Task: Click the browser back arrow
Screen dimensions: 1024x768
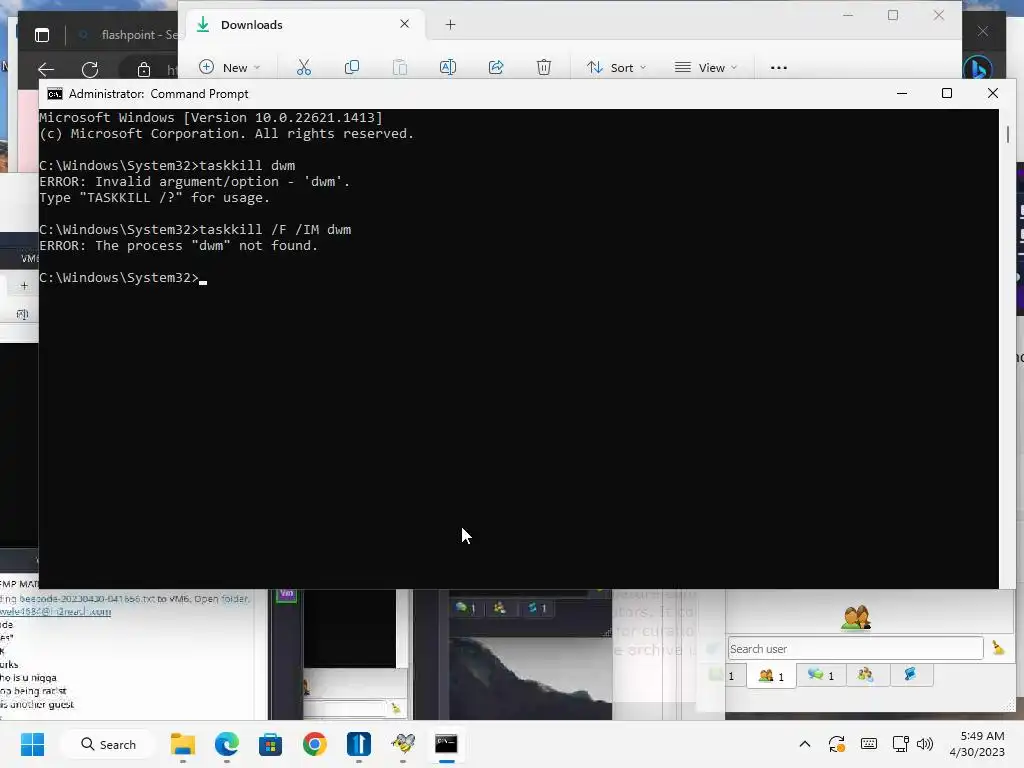Action: coord(46,69)
